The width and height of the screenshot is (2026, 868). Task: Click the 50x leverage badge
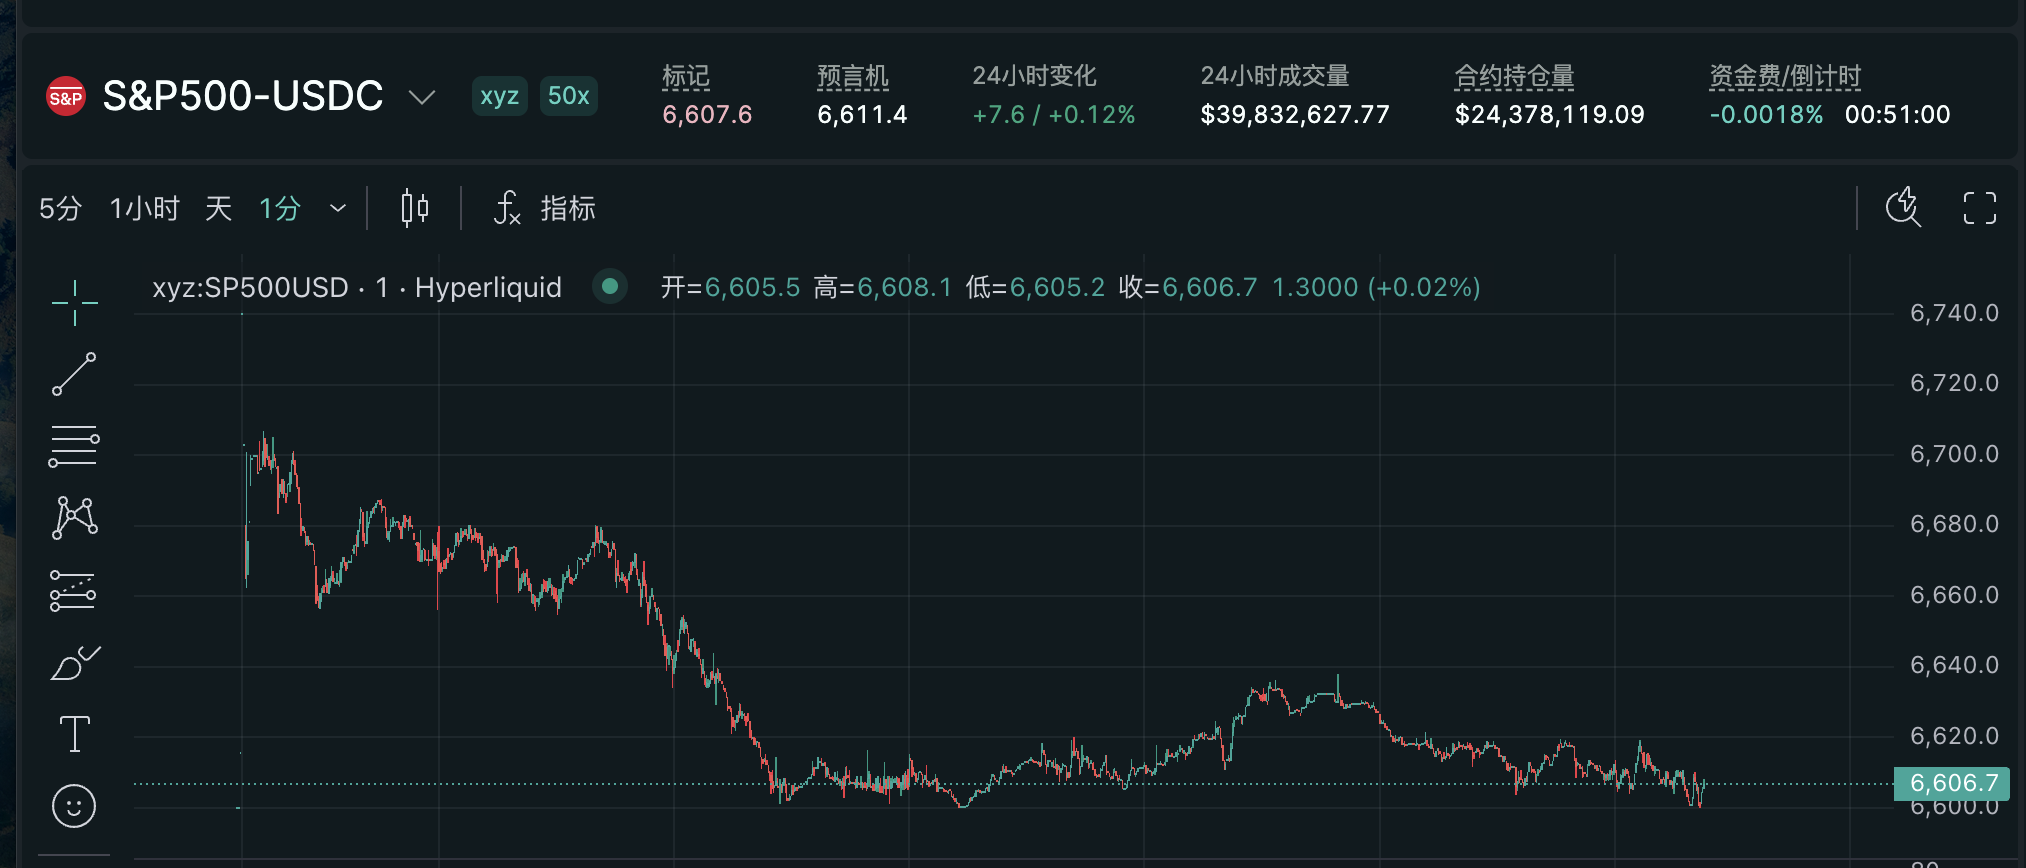pyautogui.click(x=568, y=96)
